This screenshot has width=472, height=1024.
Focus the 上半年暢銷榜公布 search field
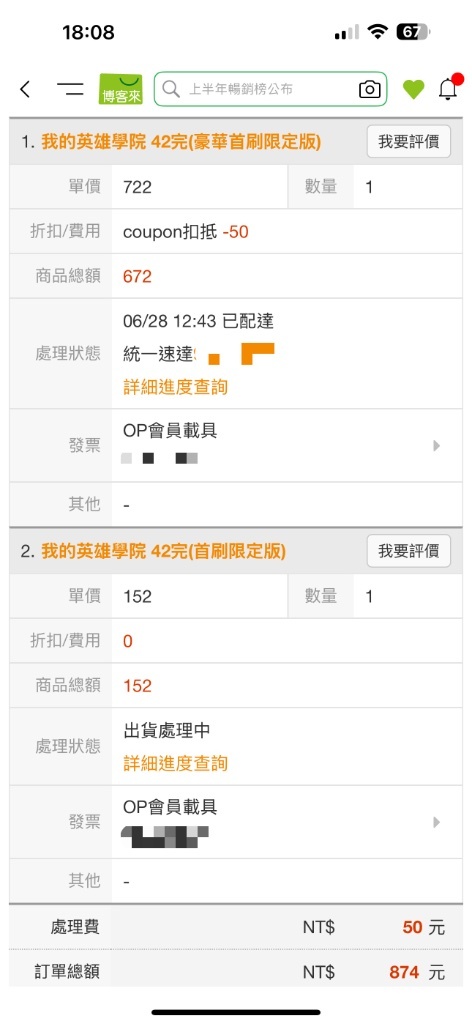[x=270, y=89]
